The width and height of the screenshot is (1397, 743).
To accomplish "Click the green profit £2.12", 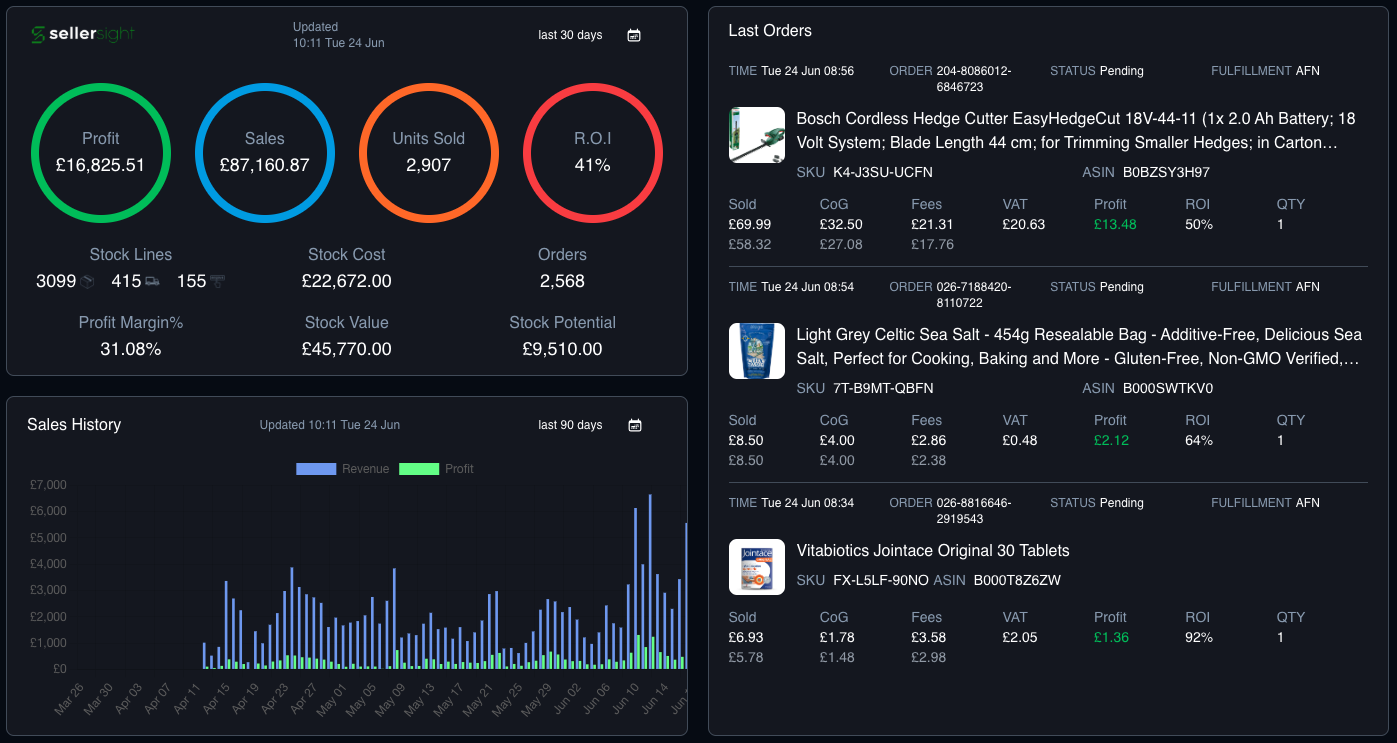I will coord(1111,441).
